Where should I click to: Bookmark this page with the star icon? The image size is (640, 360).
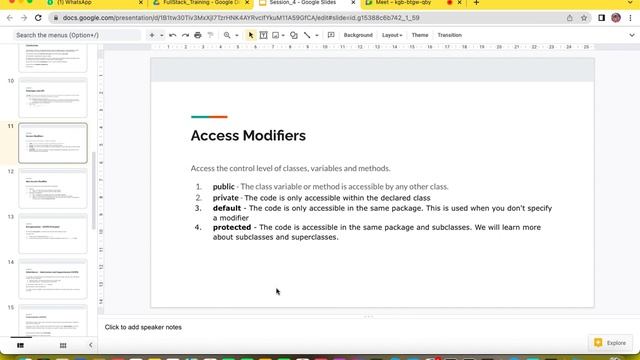click(584, 18)
